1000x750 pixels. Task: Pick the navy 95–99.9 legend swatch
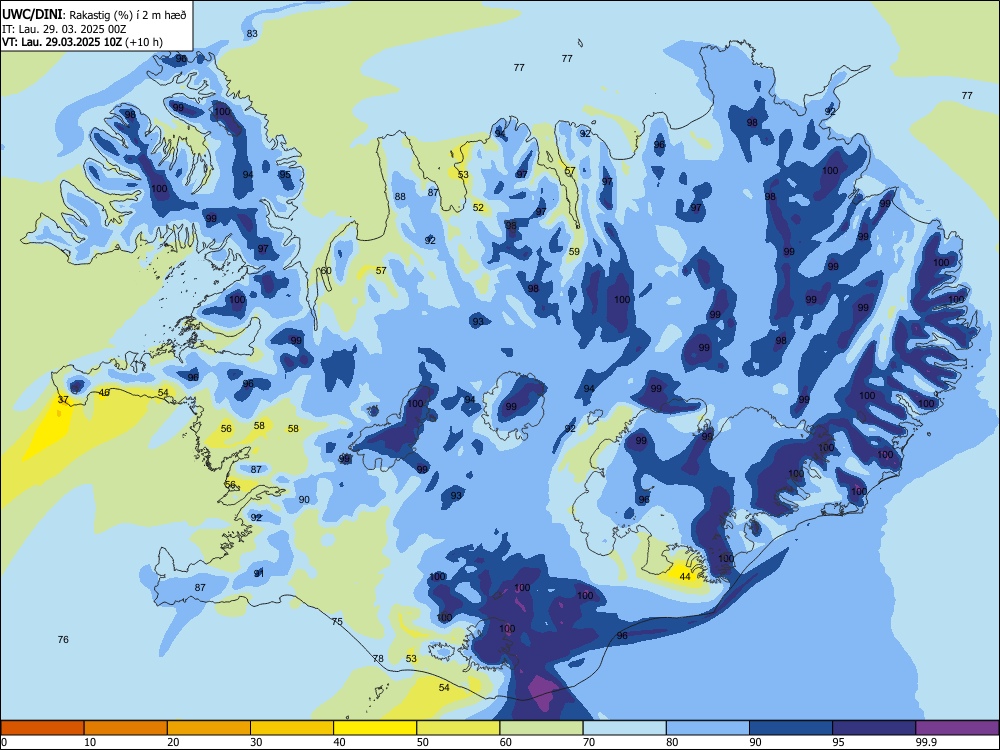point(874,728)
